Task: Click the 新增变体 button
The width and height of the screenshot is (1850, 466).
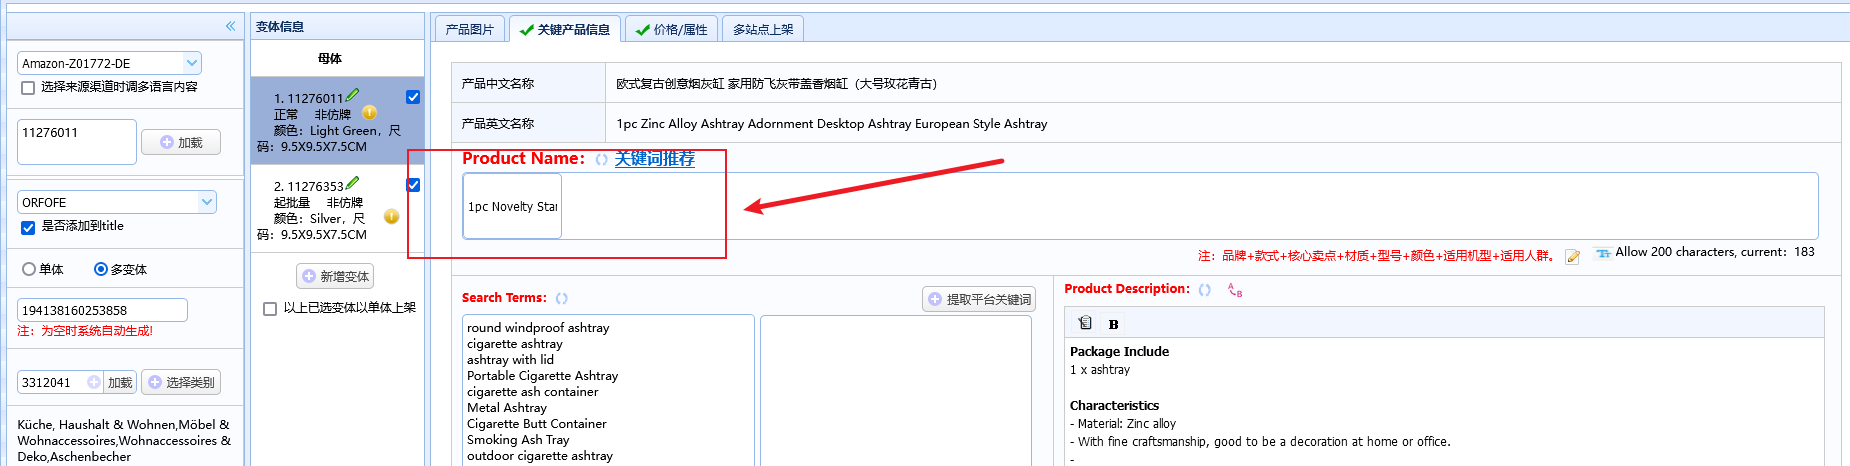Action: point(335,276)
